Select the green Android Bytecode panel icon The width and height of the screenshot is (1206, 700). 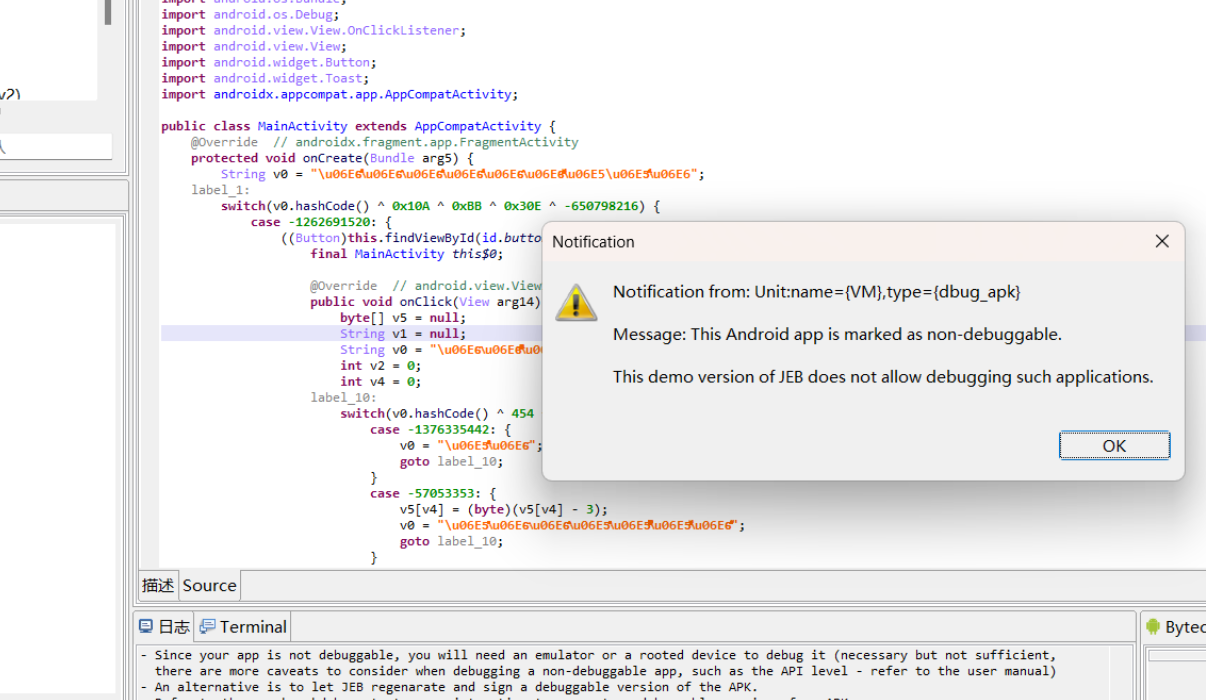[1153, 627]
